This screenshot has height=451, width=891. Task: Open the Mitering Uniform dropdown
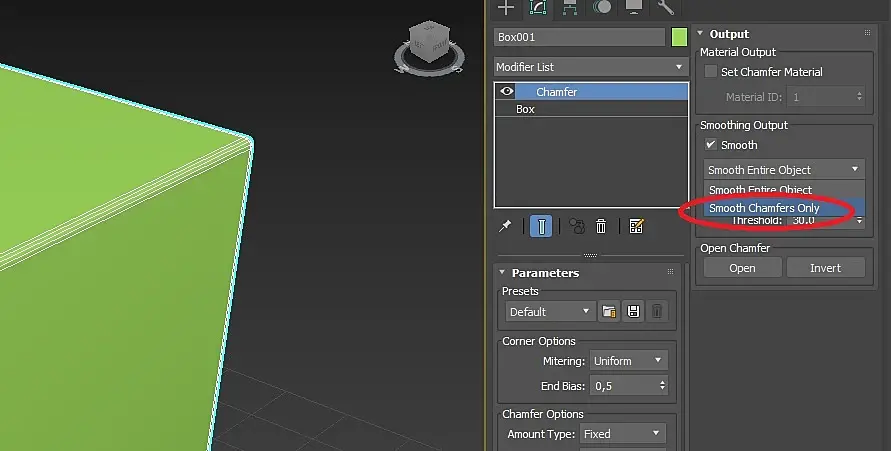(x=628, y=361)
